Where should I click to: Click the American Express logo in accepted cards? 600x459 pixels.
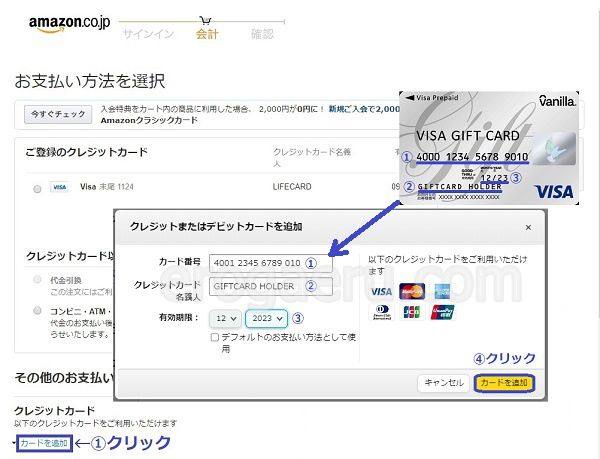(442, 291)
